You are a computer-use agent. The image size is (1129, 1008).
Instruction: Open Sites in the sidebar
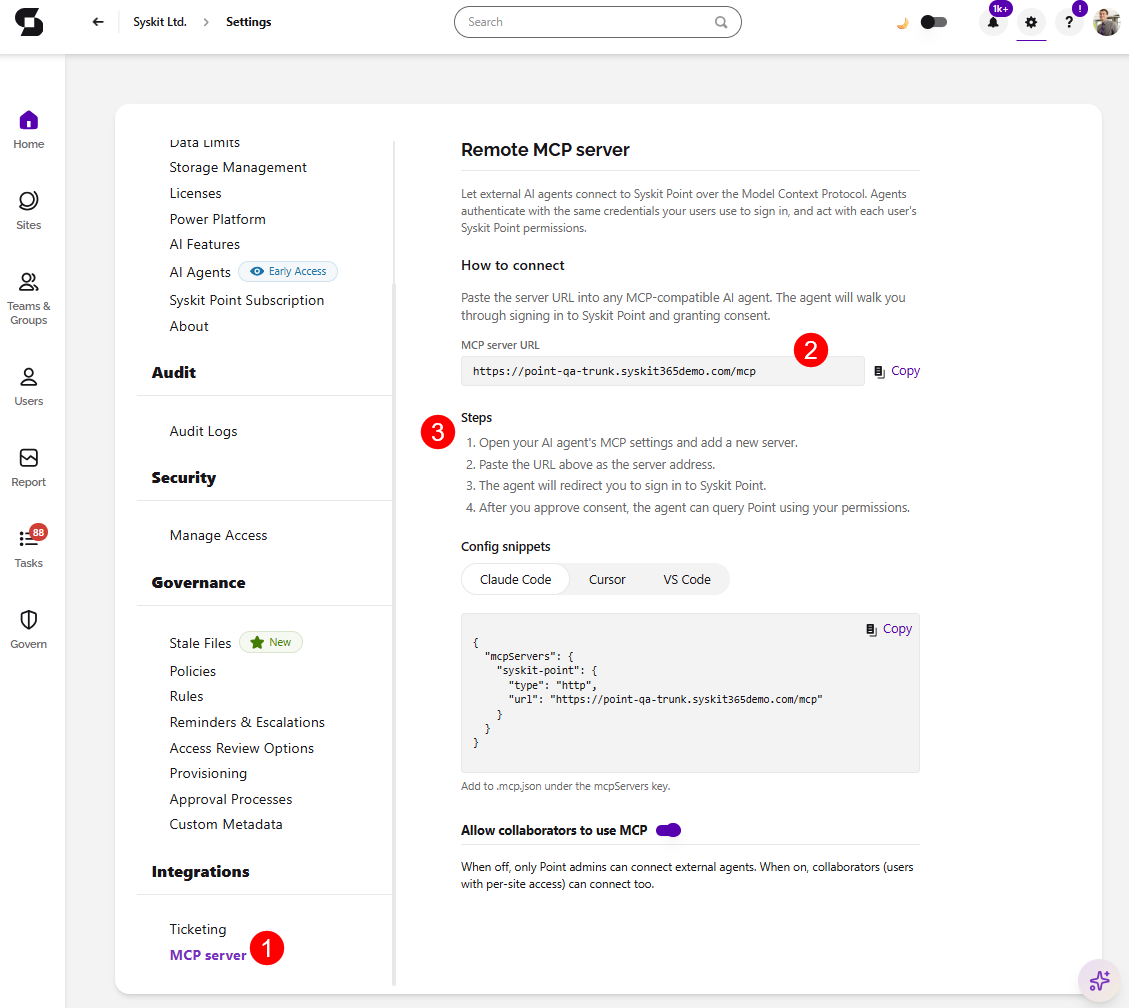pyautogui.click(x=29, y=210)
